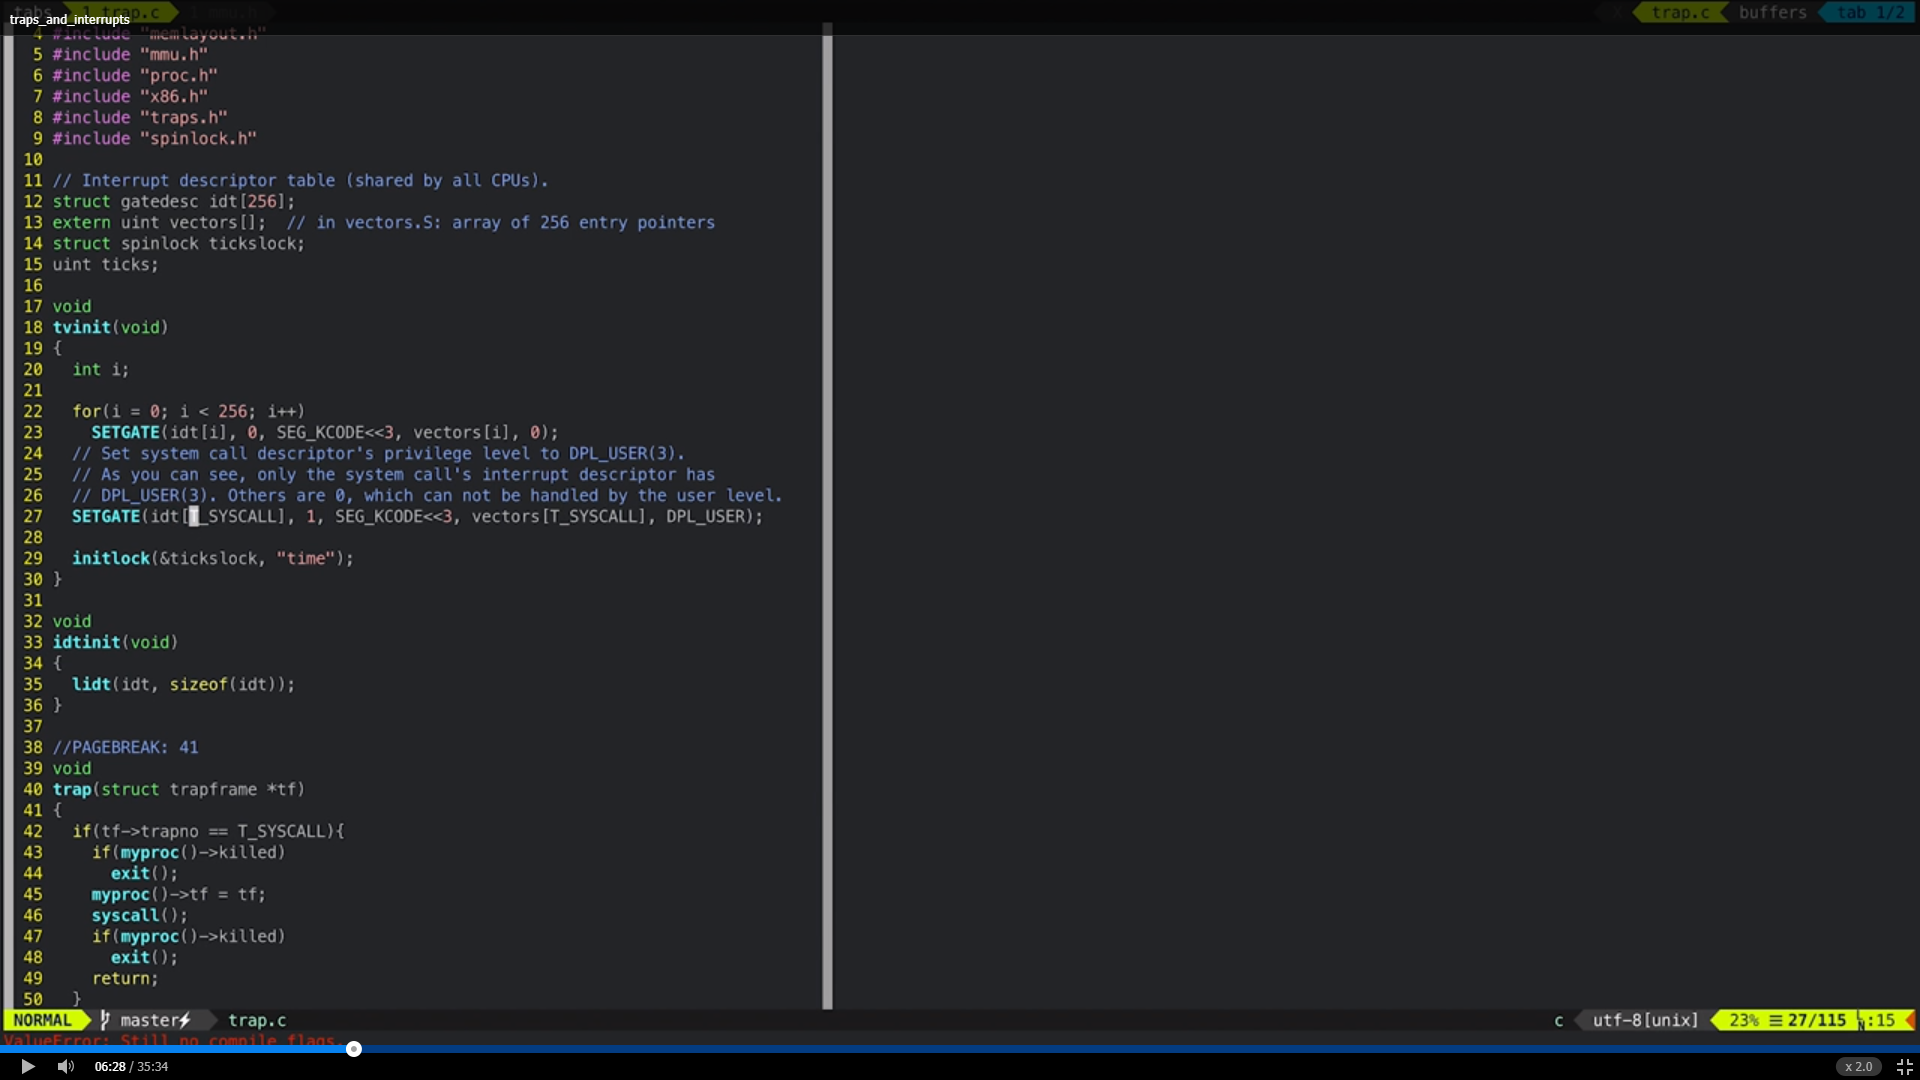
Task: Click the 06:28 / 35:34 time display
Action: point(131,1066)
